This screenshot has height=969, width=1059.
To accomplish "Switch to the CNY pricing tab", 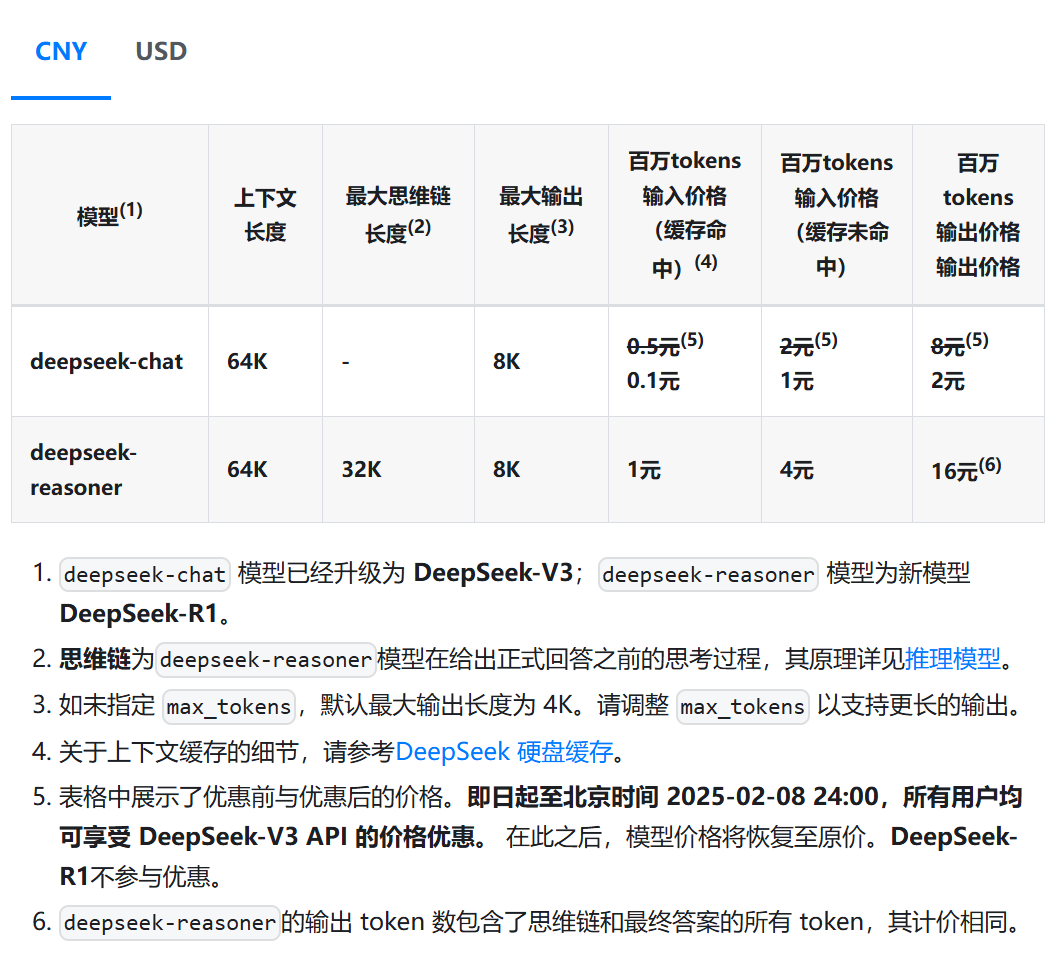I will [61, 51].
